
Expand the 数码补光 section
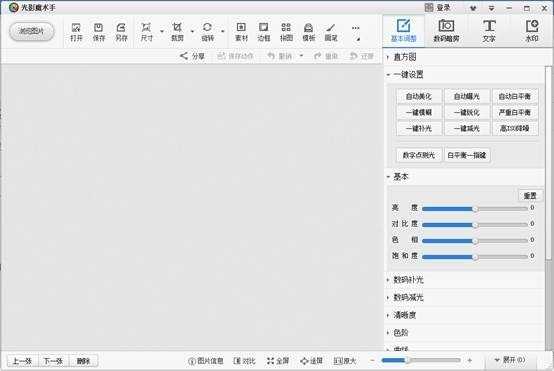408,280
